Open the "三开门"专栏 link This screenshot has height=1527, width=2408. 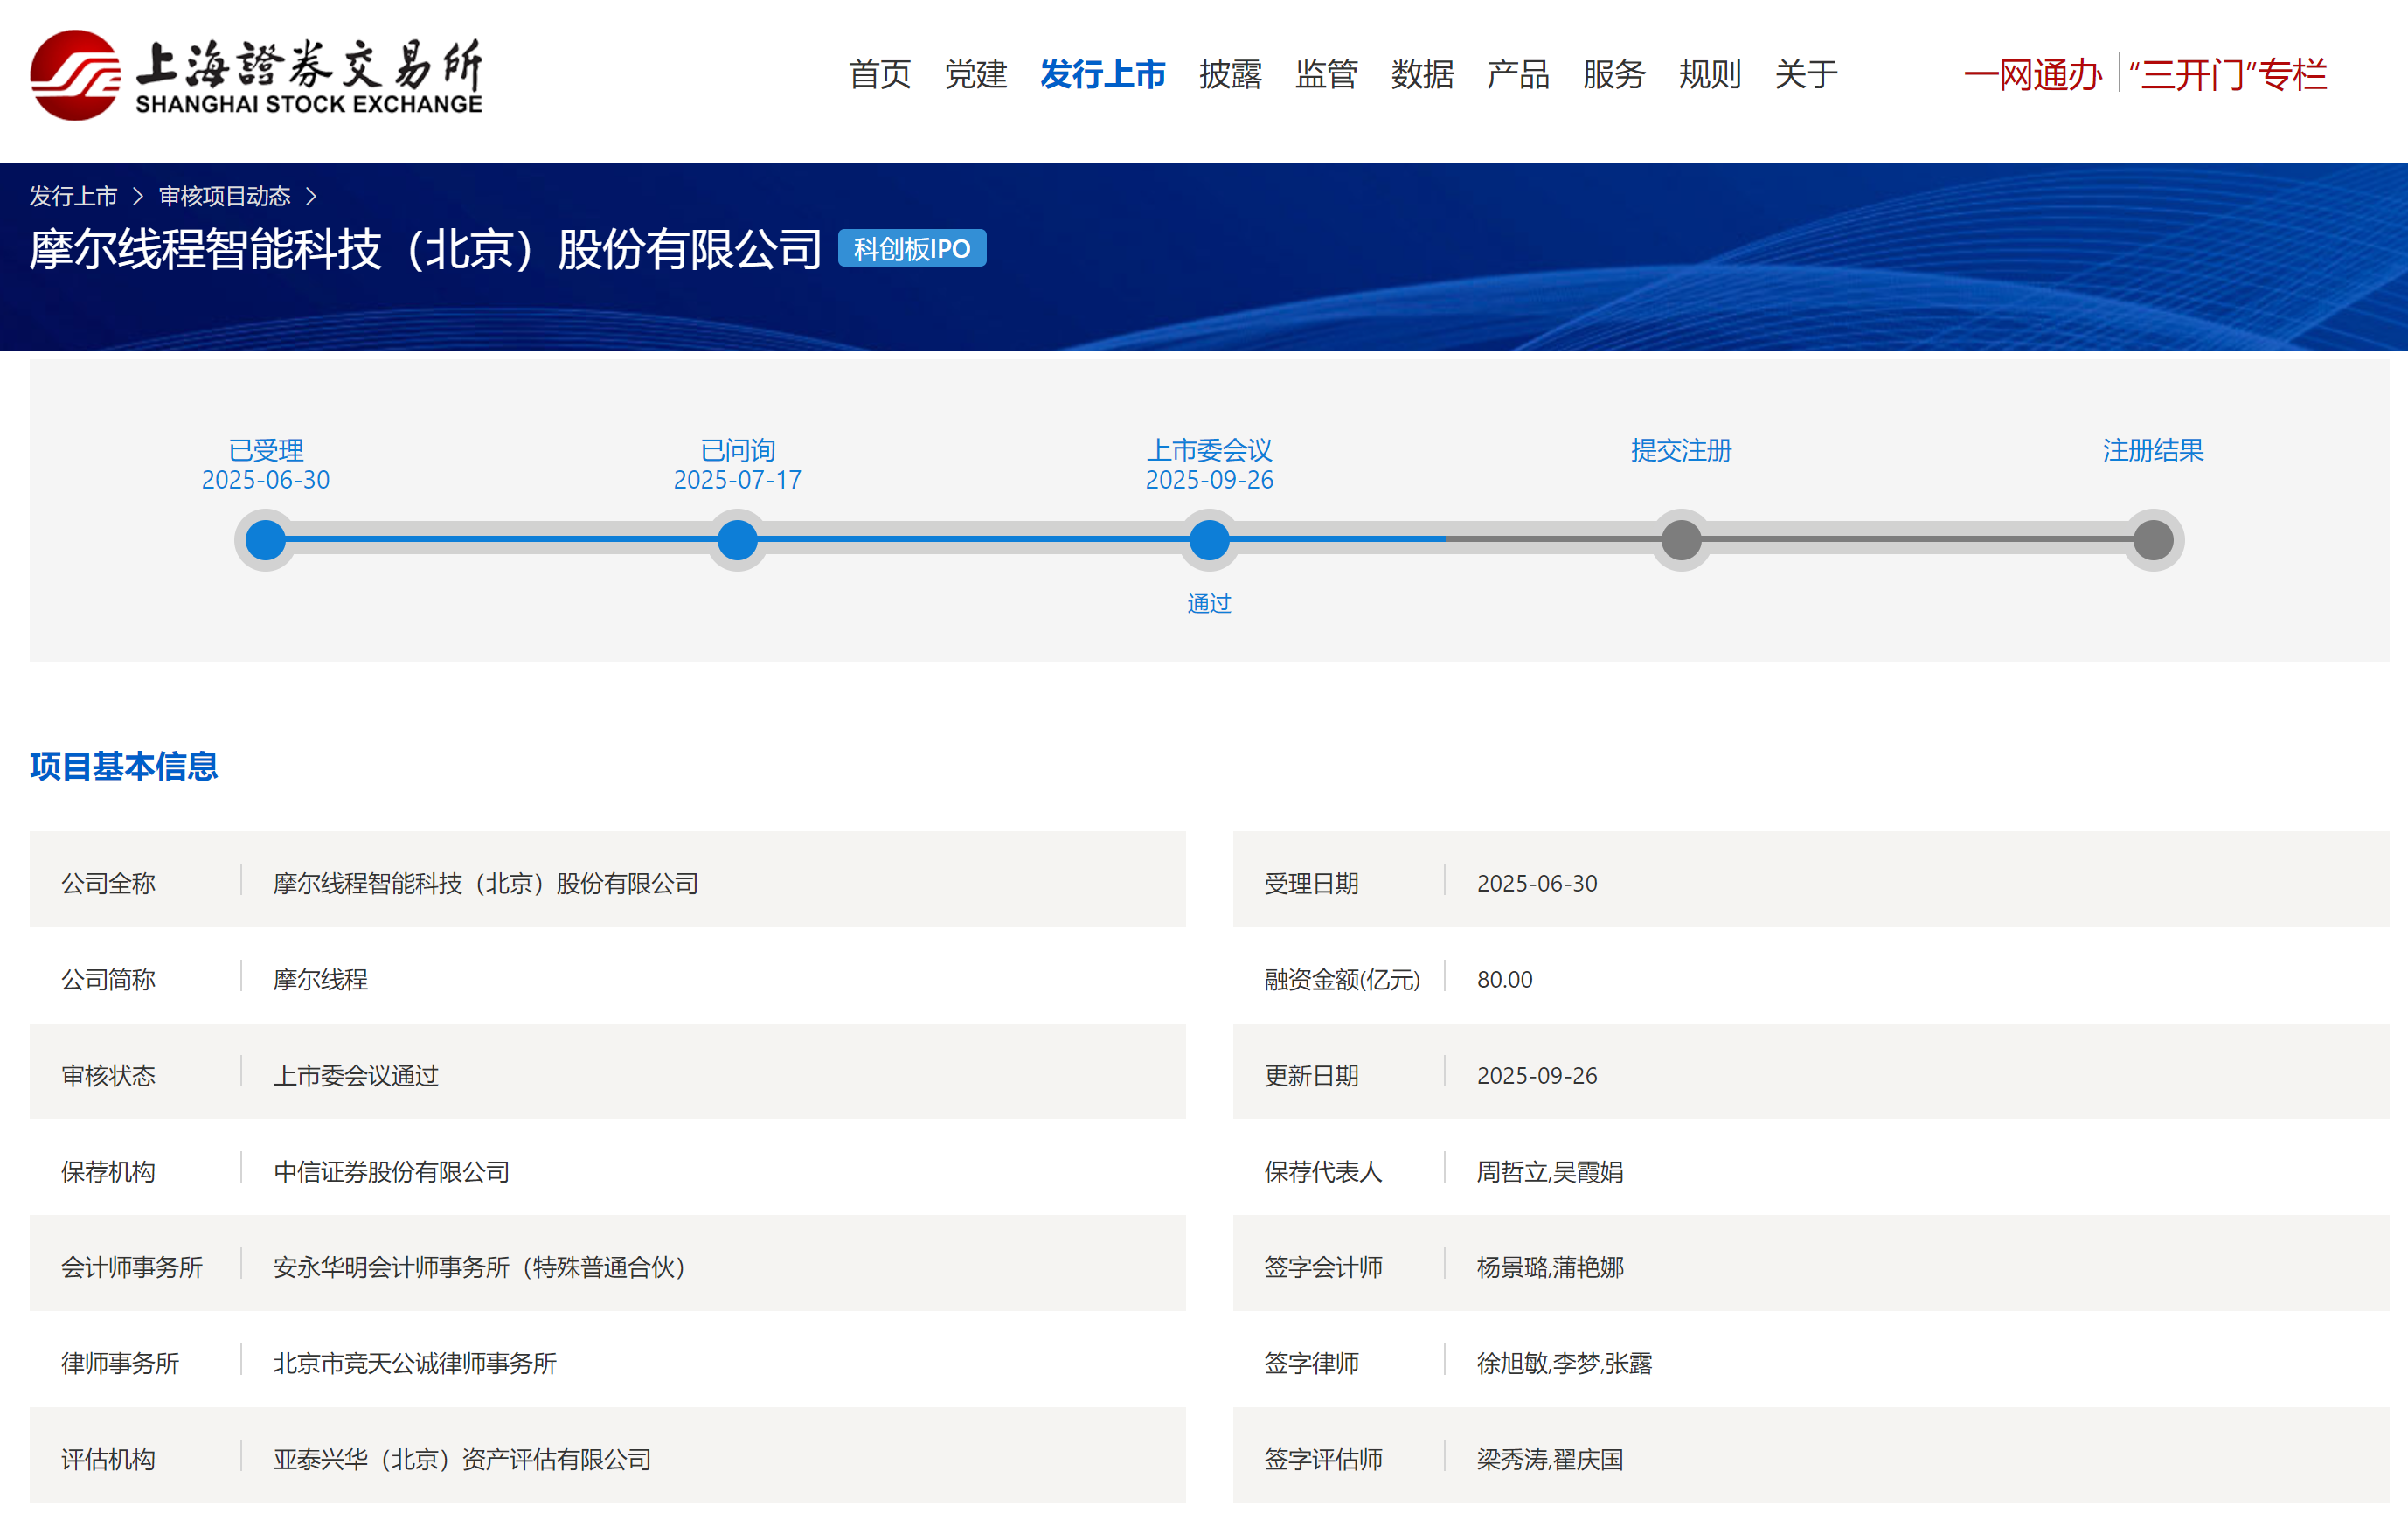pos(2227,75)
